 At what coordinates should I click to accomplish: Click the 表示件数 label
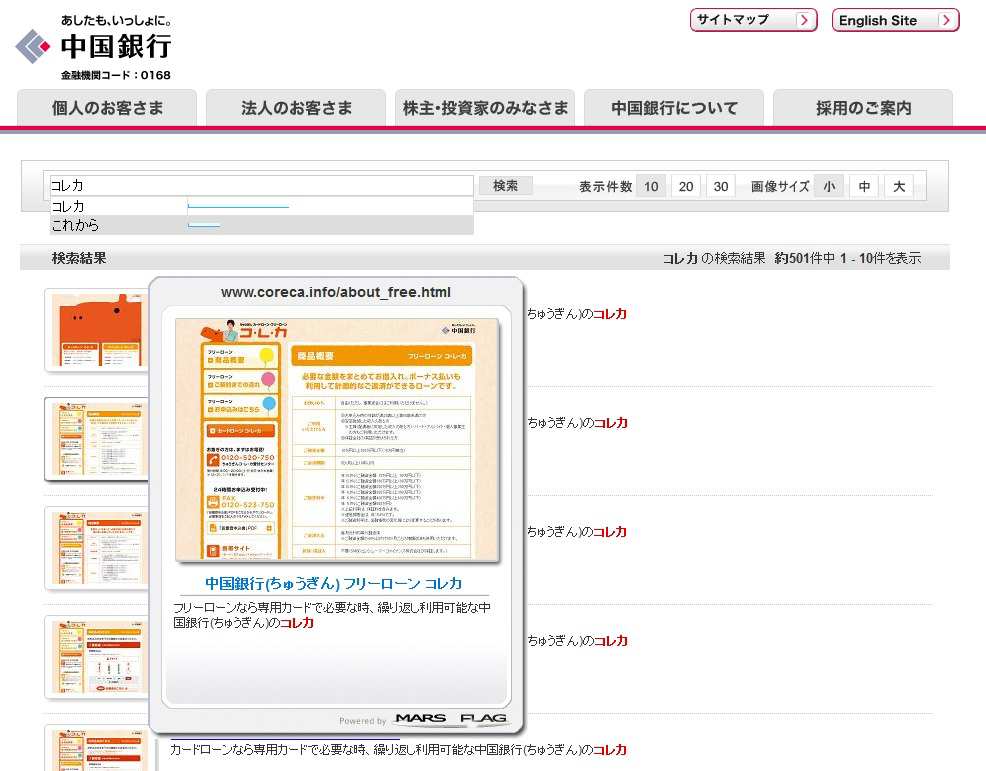coord(606,186)
